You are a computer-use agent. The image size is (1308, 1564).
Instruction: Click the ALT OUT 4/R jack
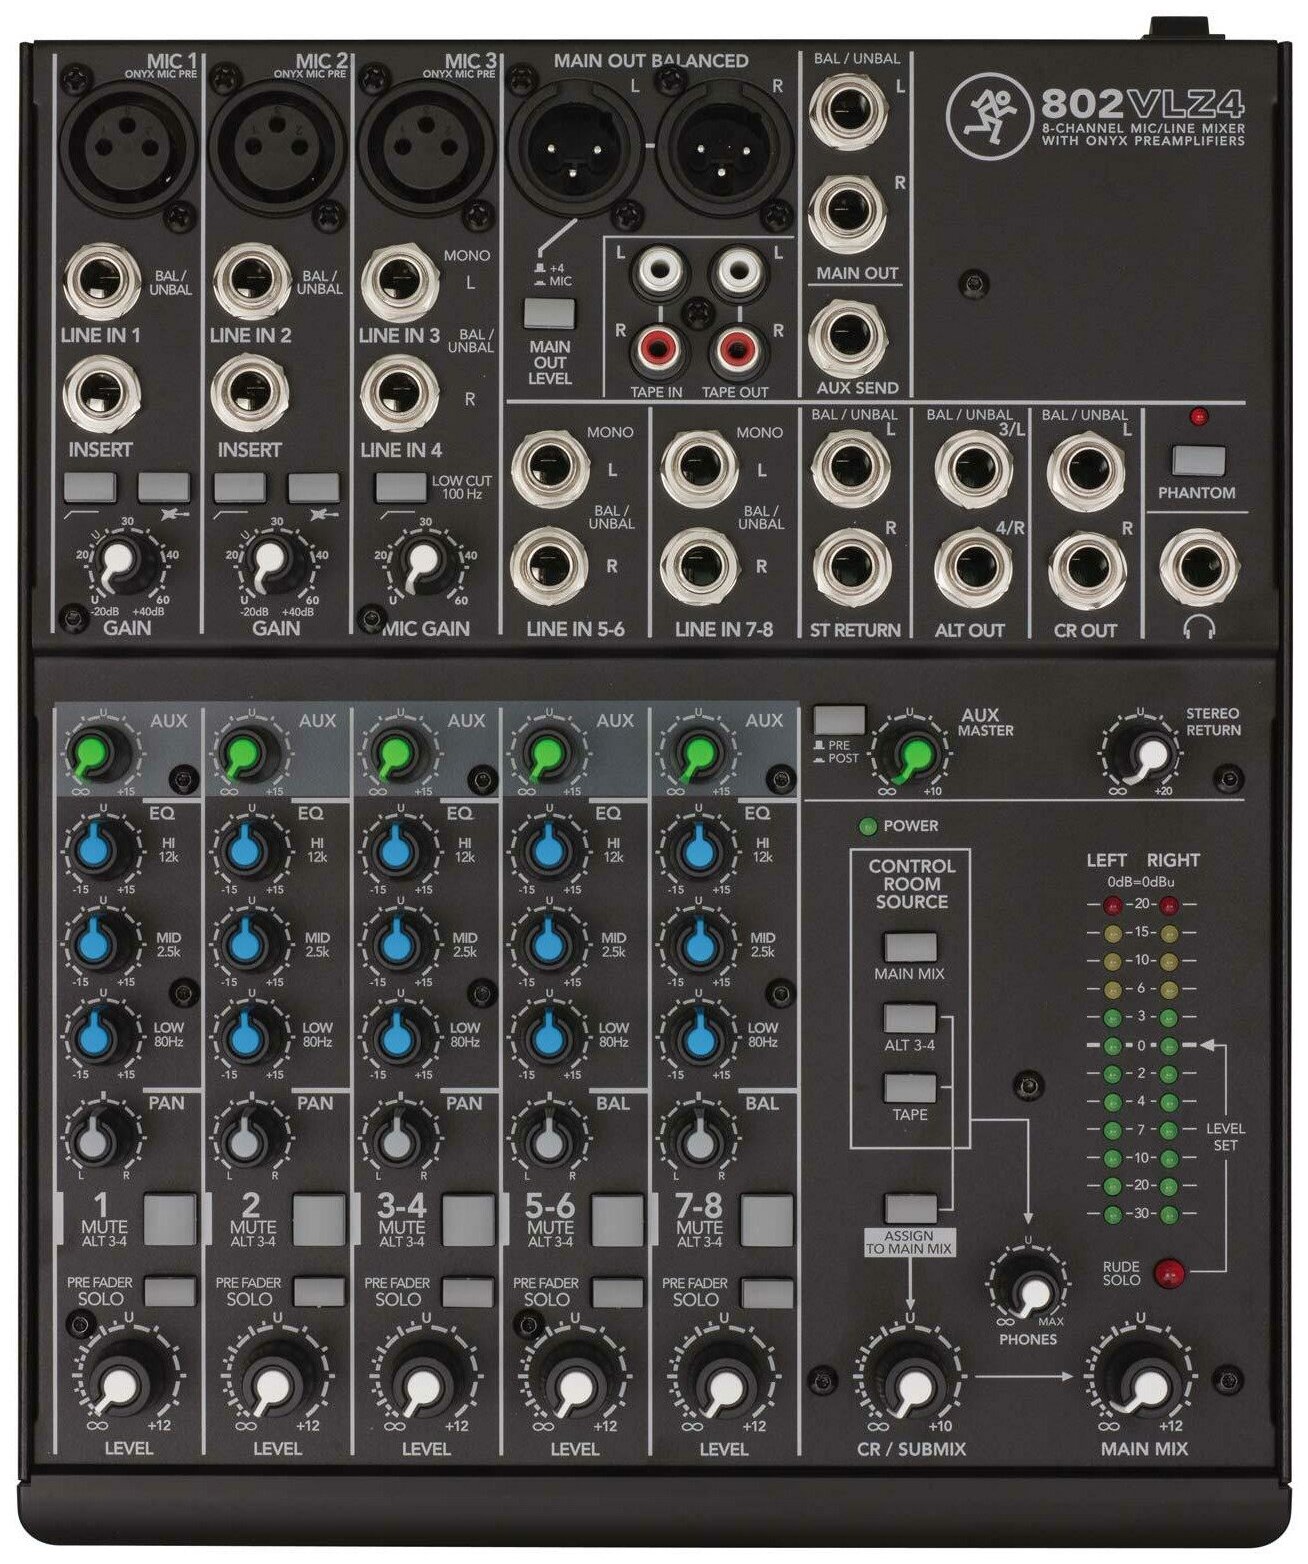click(x=972, y=567)
